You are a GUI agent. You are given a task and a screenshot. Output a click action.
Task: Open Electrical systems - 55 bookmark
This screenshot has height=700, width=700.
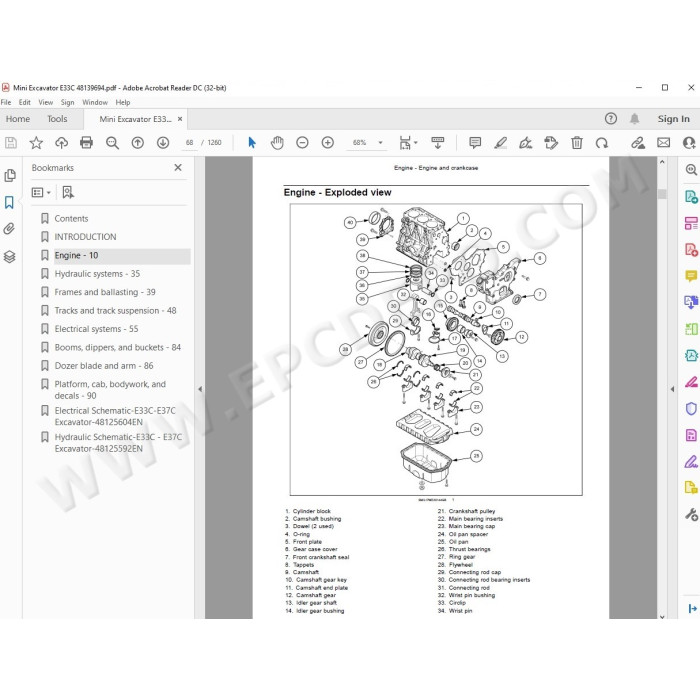[x=96, y=329]
